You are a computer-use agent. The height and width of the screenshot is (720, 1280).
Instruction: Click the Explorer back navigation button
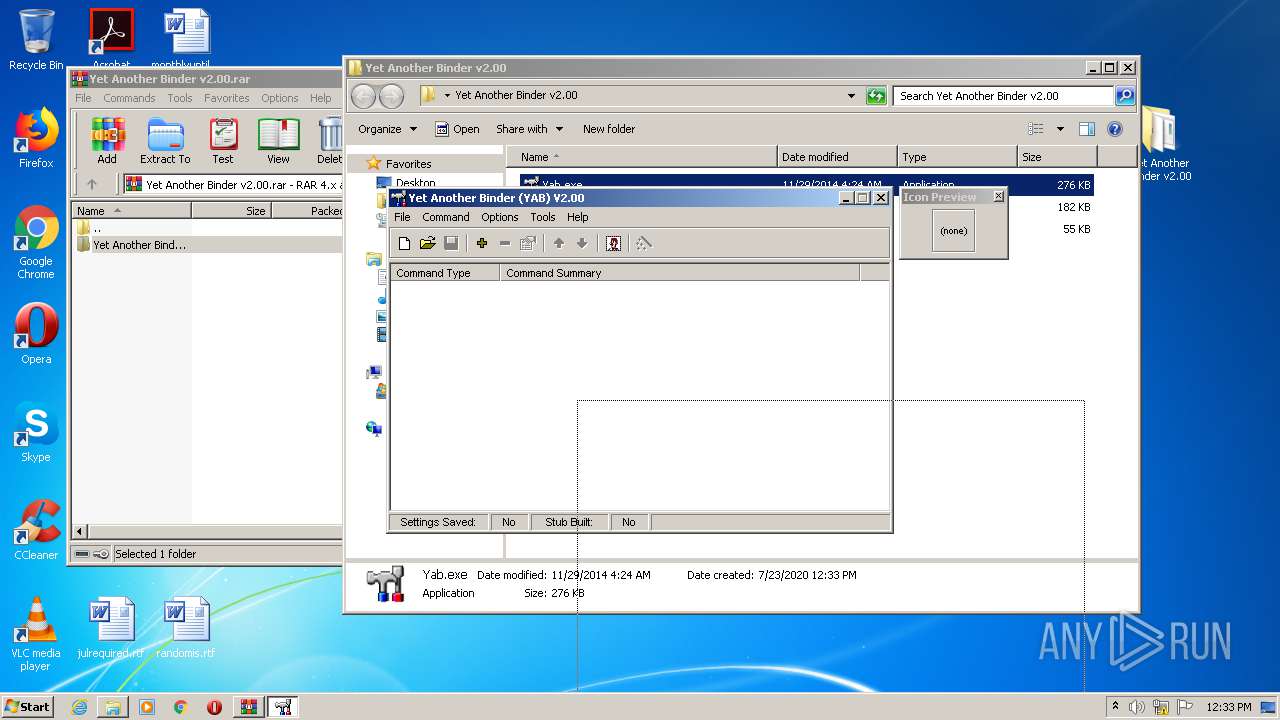(x=363, y=96)
